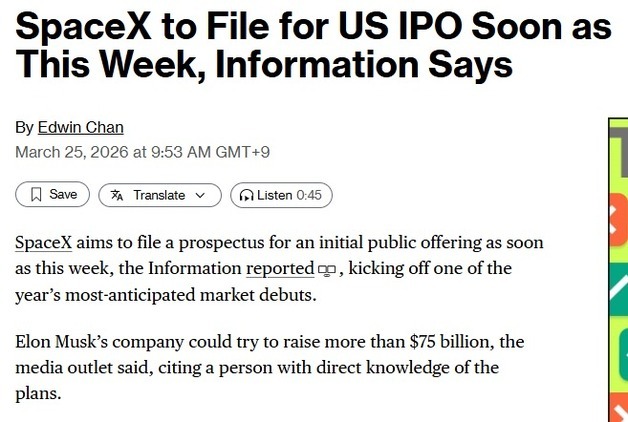Expand the Translate dropdown chevron

tap(201, 195)
